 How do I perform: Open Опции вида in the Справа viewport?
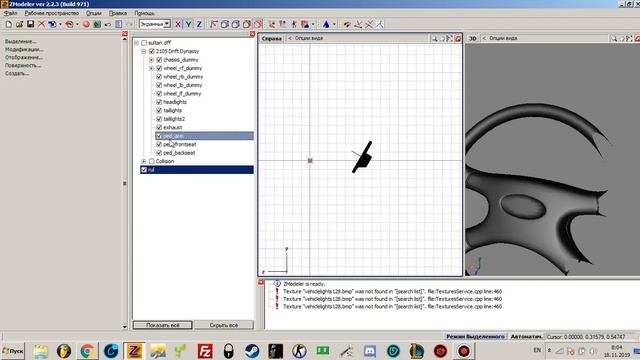pos(309,38)
